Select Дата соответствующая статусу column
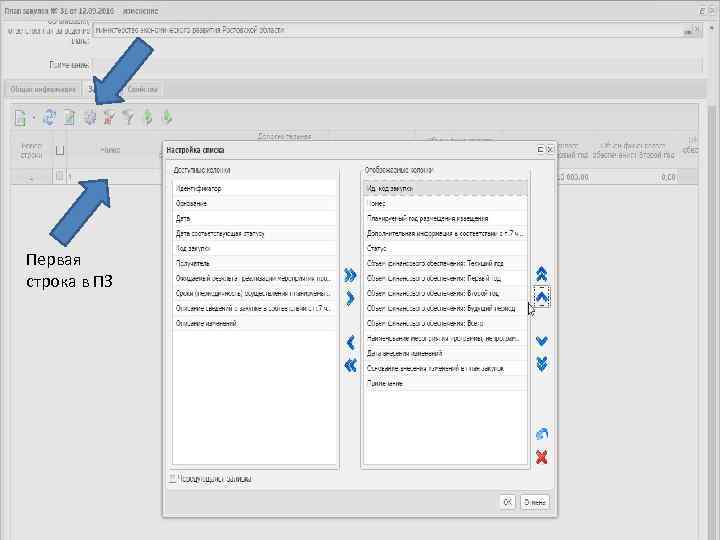Screen dimensions: 720x540 [255, 233]
